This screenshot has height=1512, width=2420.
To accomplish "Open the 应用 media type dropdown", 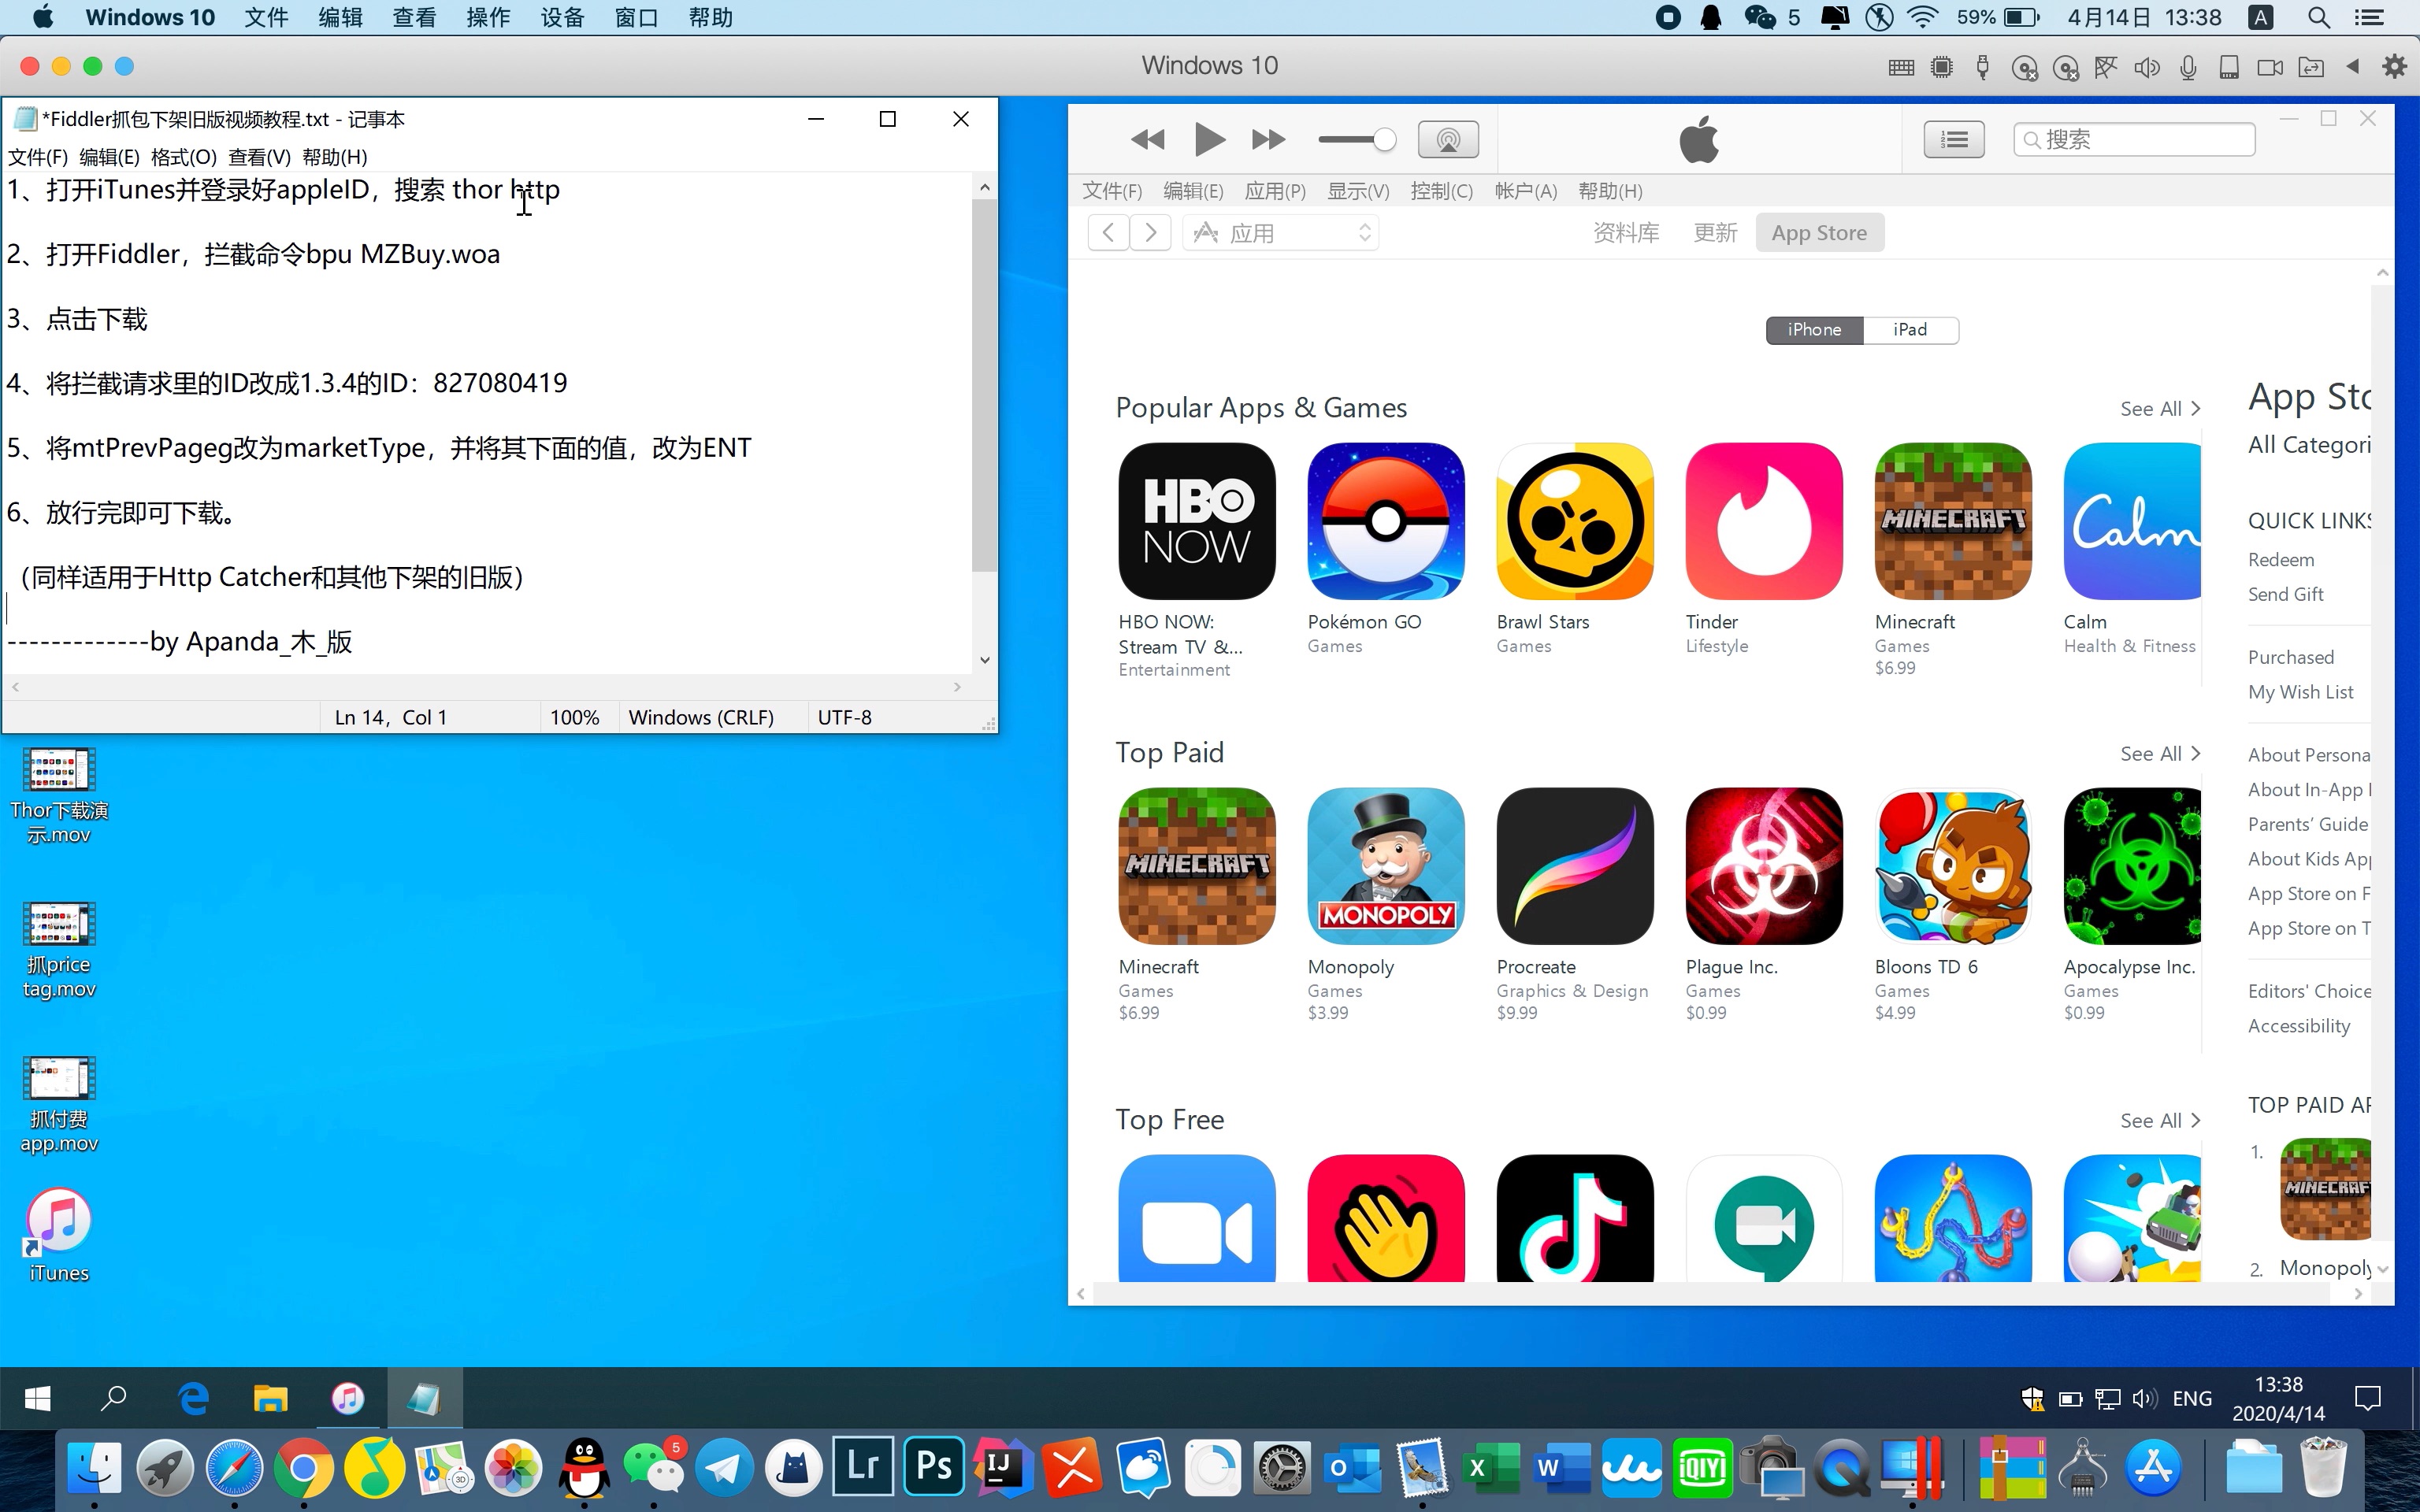I will click(1280, 233).
